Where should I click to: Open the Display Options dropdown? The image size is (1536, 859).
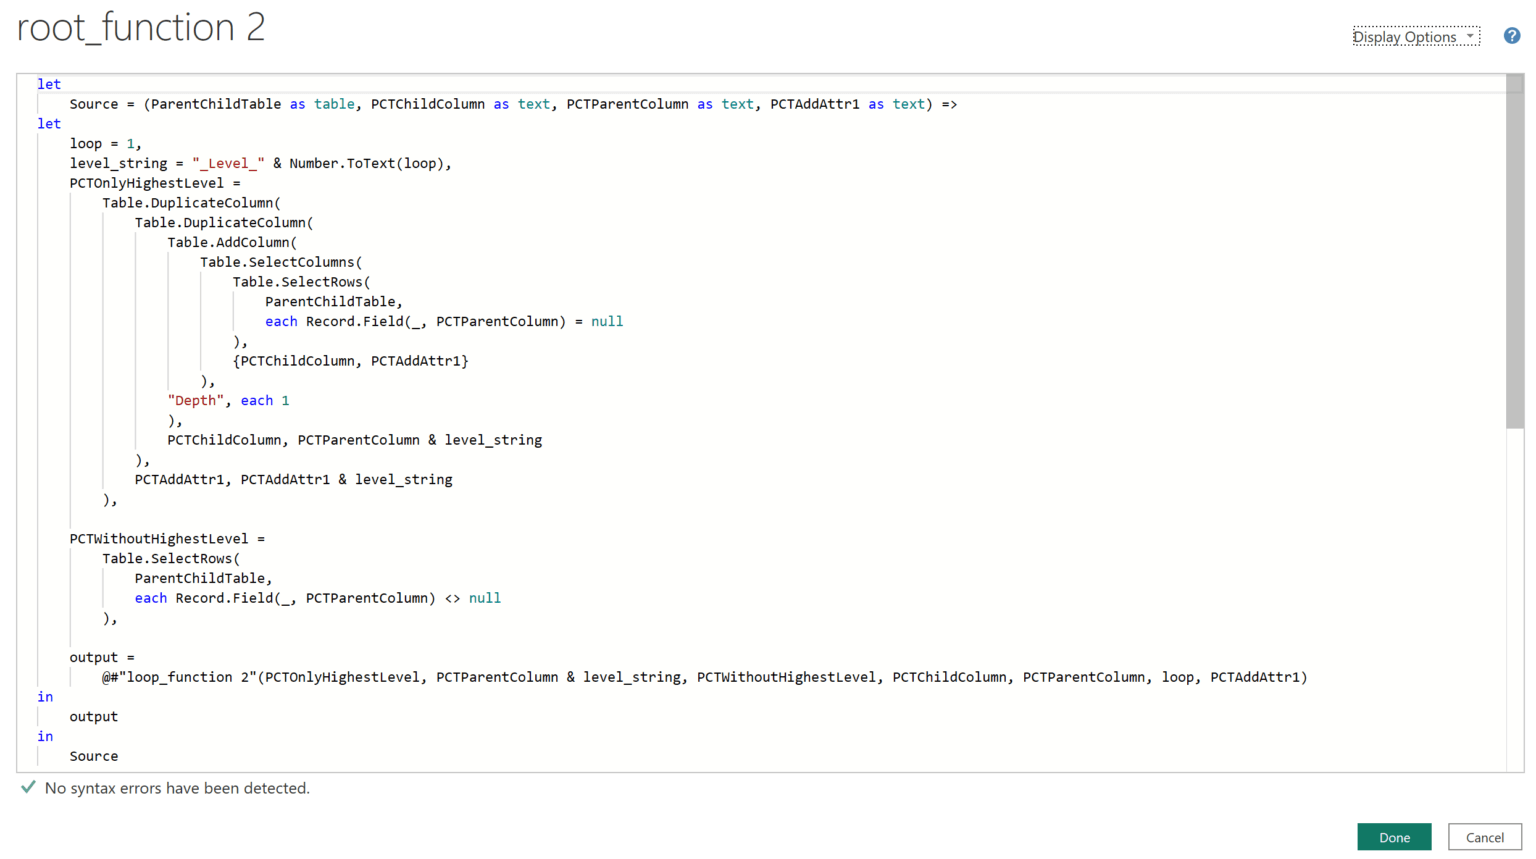(x=1407, y=36)
